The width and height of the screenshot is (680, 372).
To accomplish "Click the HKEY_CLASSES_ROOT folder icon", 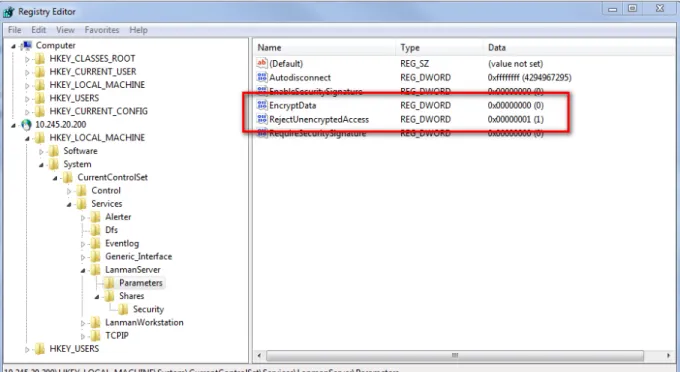I will tap(40, 59).
